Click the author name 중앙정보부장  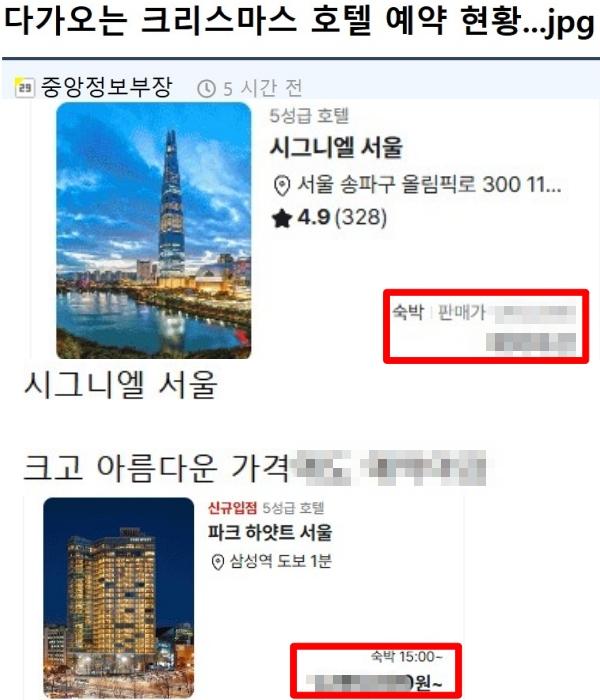(106, 87)
